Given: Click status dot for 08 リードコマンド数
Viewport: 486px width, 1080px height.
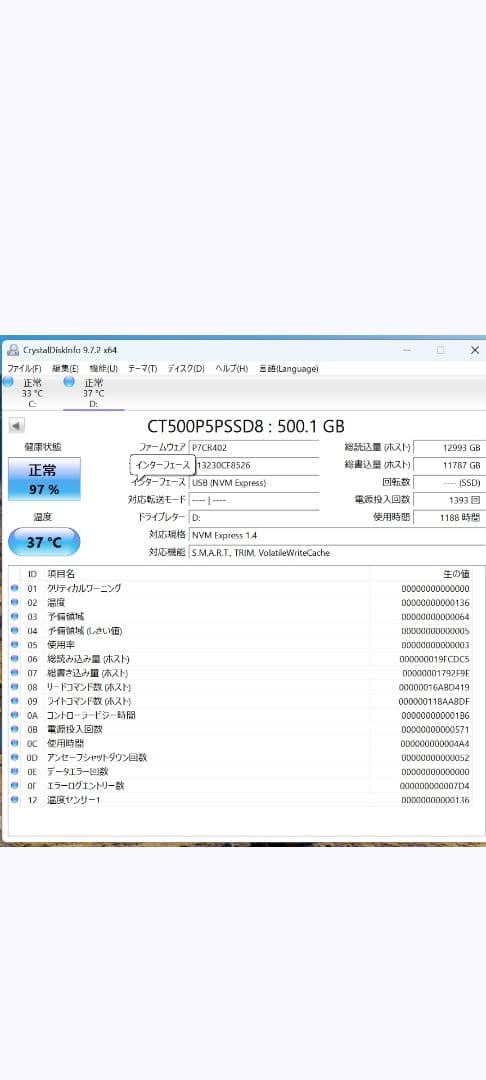Looking at the screenshot, I should 15,687.
